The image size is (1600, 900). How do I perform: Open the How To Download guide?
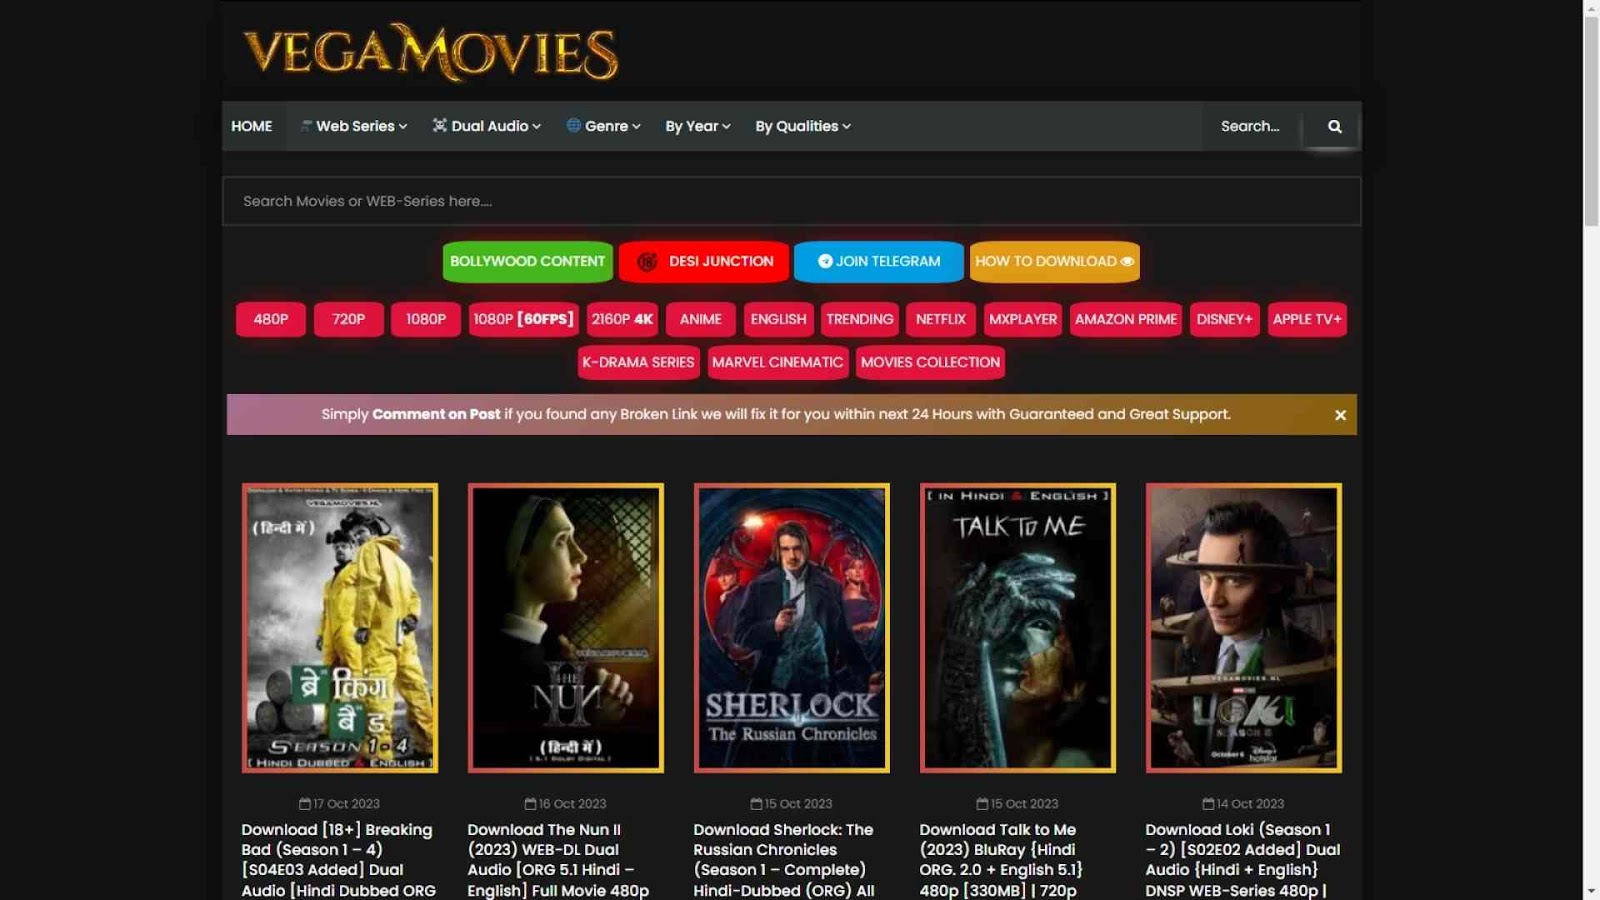pyautogui.click(x=1055, y=261)
